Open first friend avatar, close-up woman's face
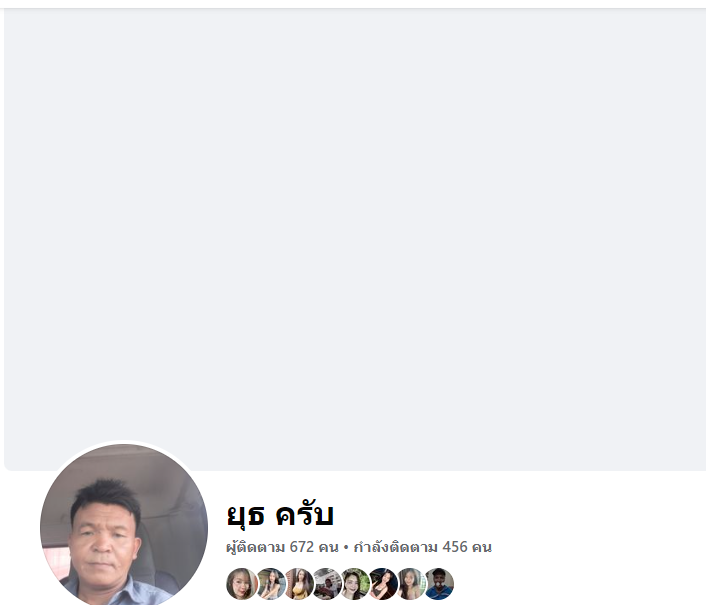Viewport: 706px width, 605px height. (242, 584)
